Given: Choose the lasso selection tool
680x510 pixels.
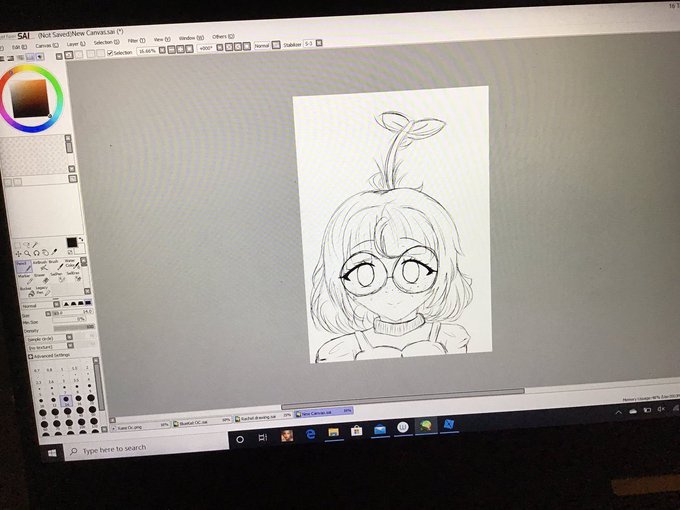Looking at the screenshot, I should tap(26, 245).
